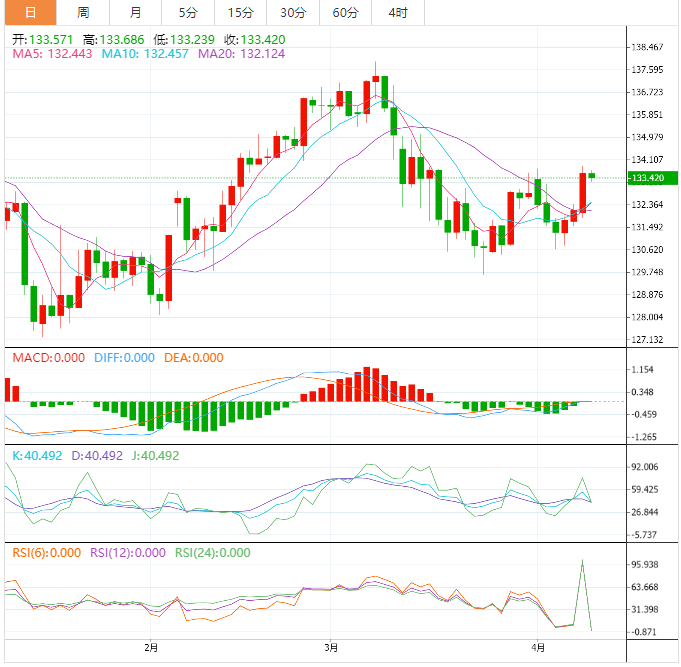The width and height of the screenshot is (681, 667).
Task: Click the 138.467 price axis label
Action: [x=647, y=47]
